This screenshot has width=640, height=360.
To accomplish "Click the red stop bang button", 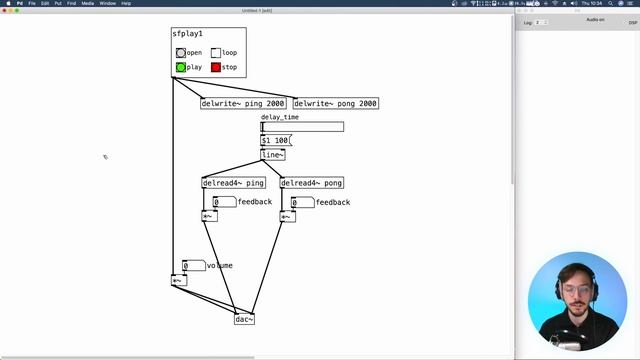I will [x=216, y=67].
